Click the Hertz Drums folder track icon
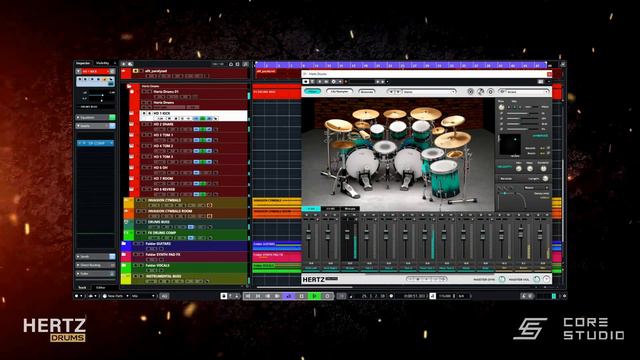Image resolution: width=640 pixels, height=360 pixels. (129, 86)
